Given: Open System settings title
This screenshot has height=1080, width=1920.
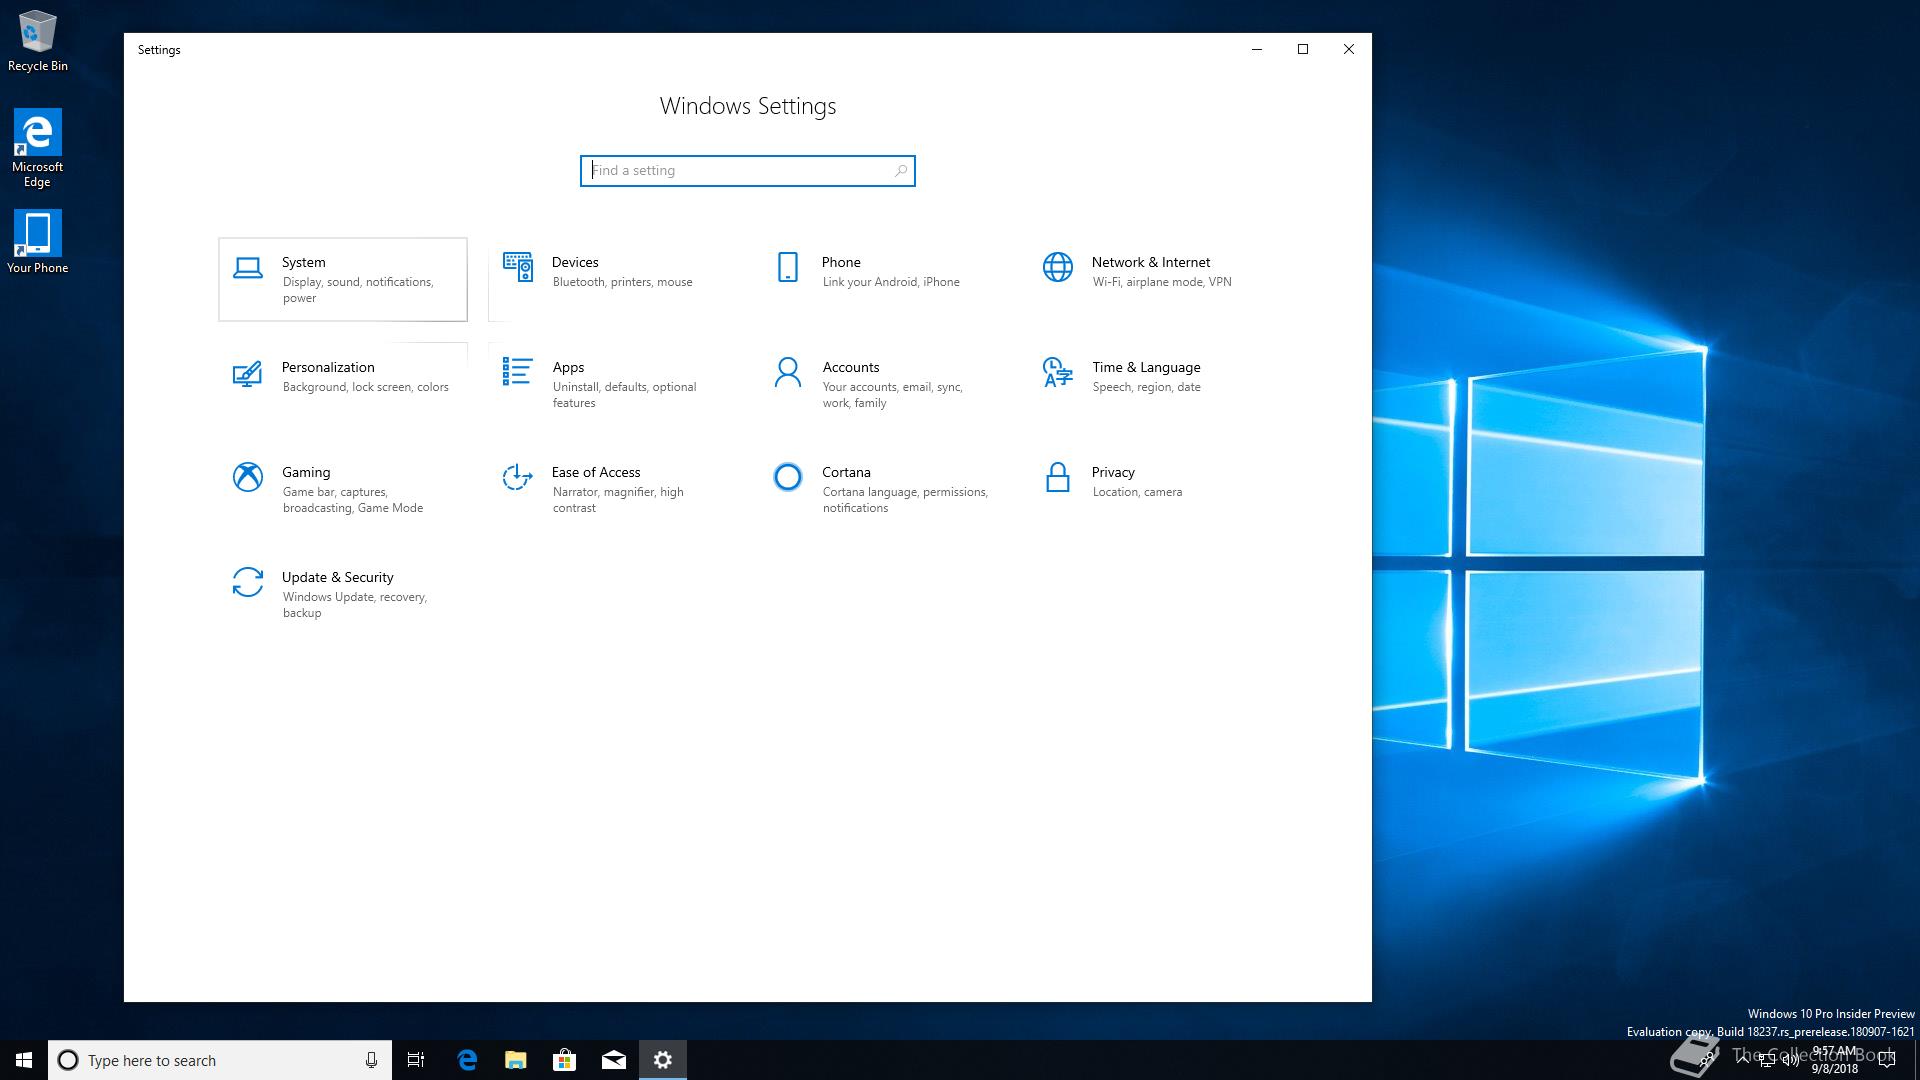Looking at the screenshot, I should point(303,262).
